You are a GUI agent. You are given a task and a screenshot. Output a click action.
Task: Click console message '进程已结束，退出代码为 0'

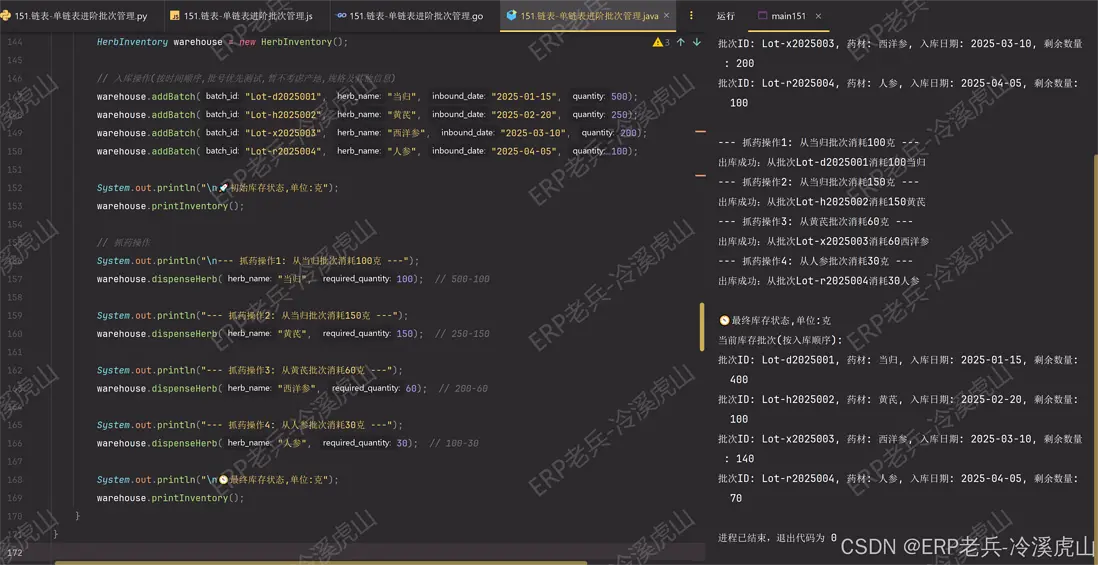(777, 538)
